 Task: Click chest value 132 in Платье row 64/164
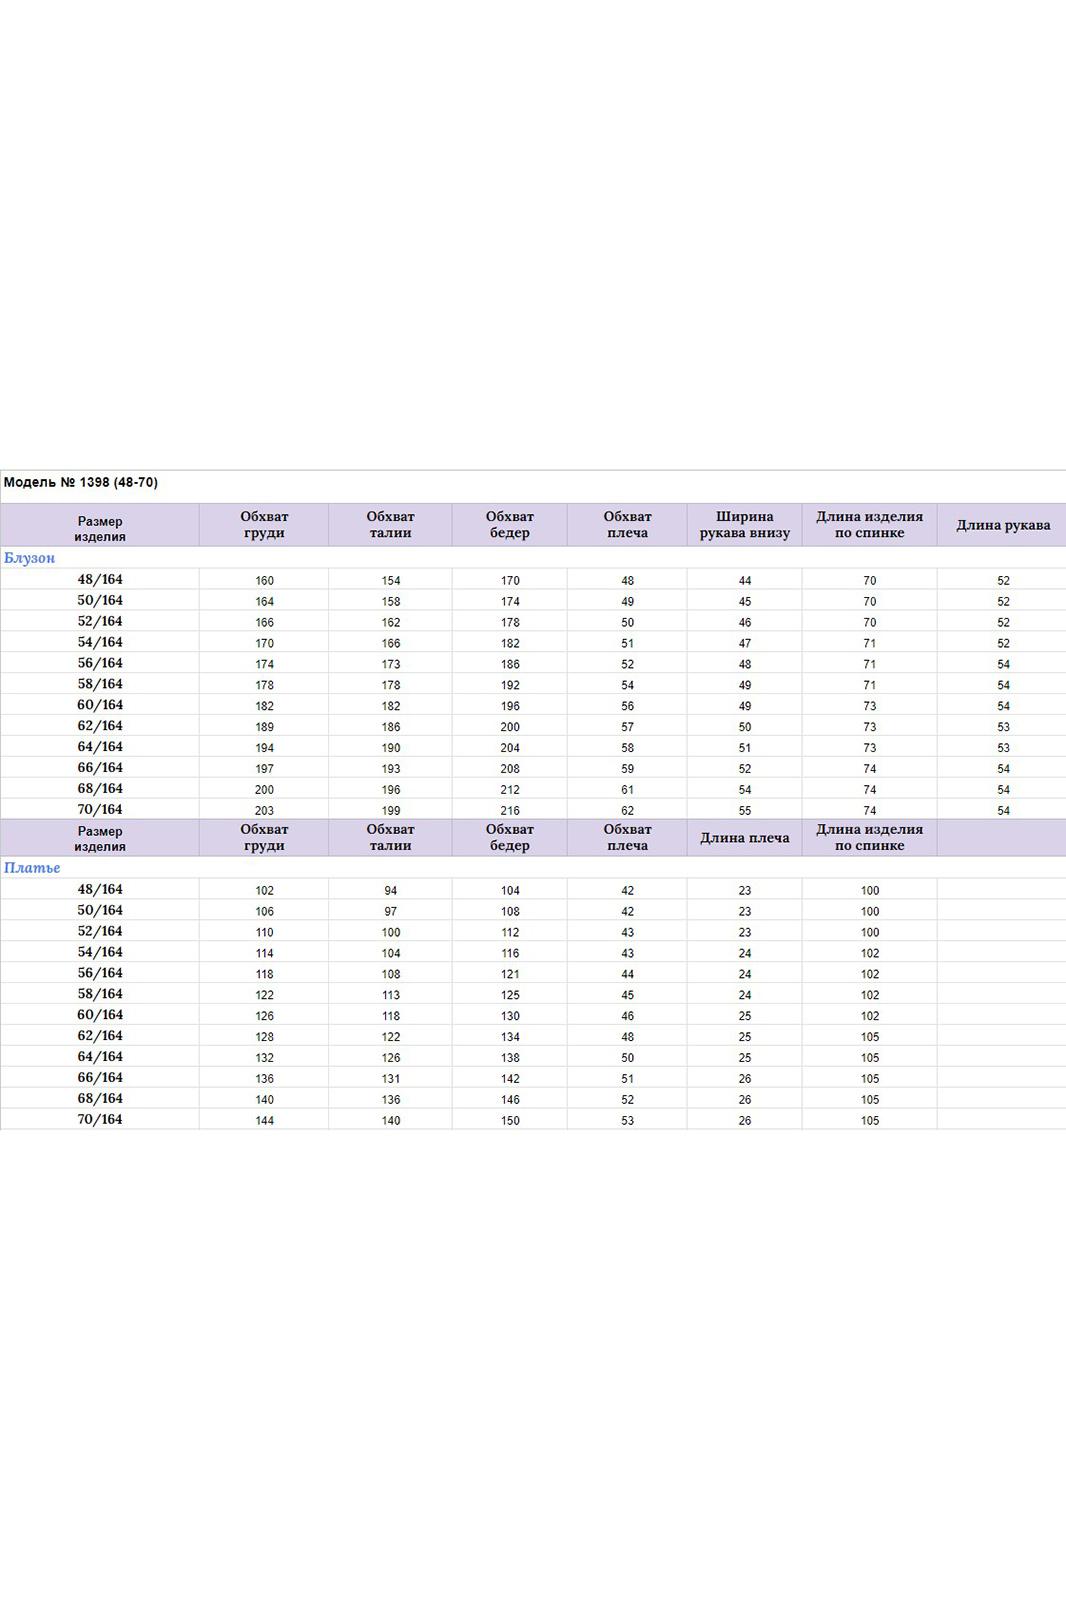click(264, 1058)
